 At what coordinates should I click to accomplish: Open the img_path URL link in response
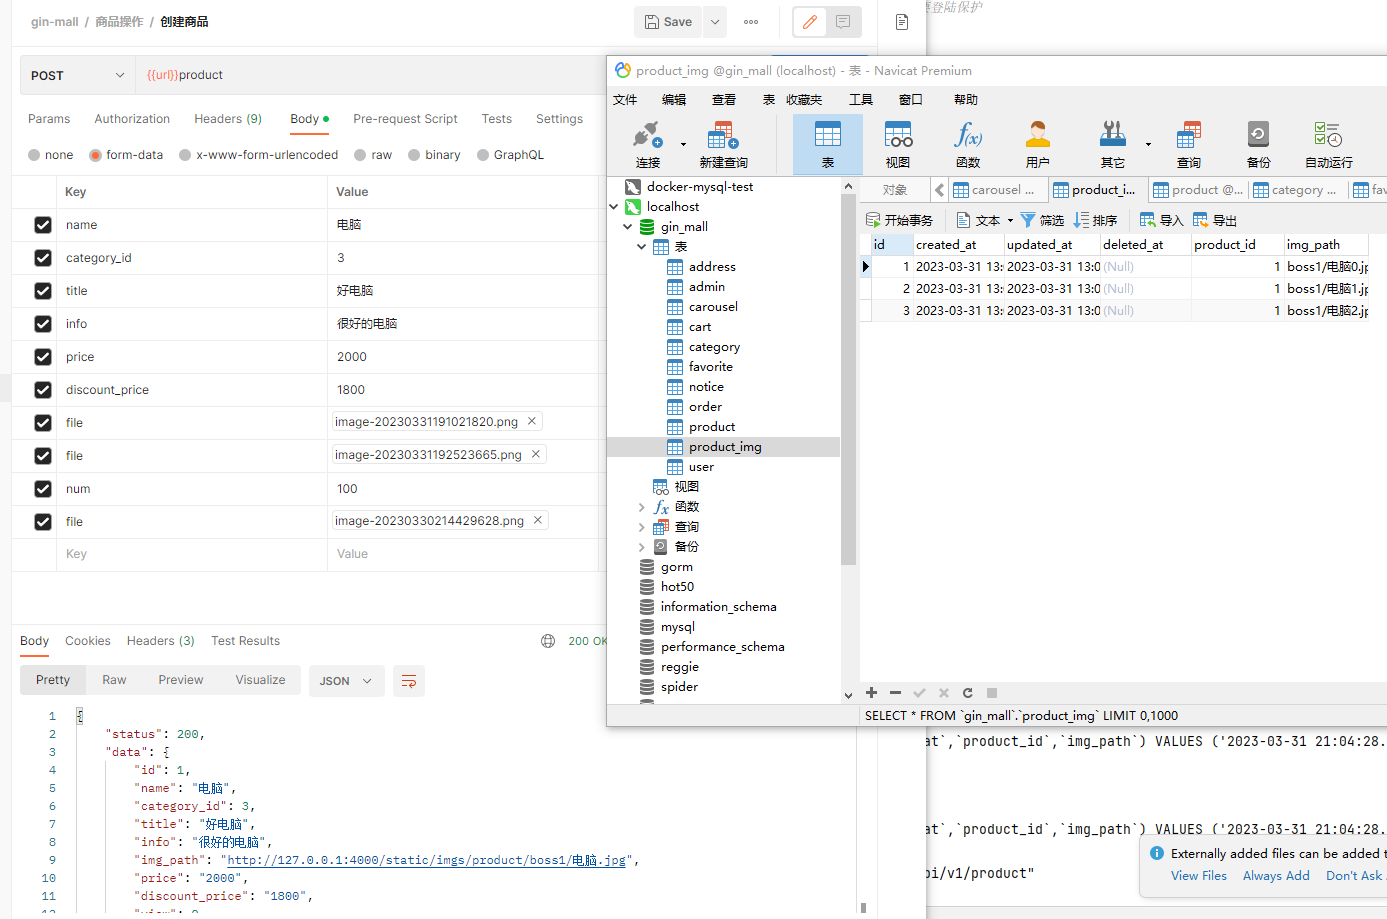tap(426, 860)
